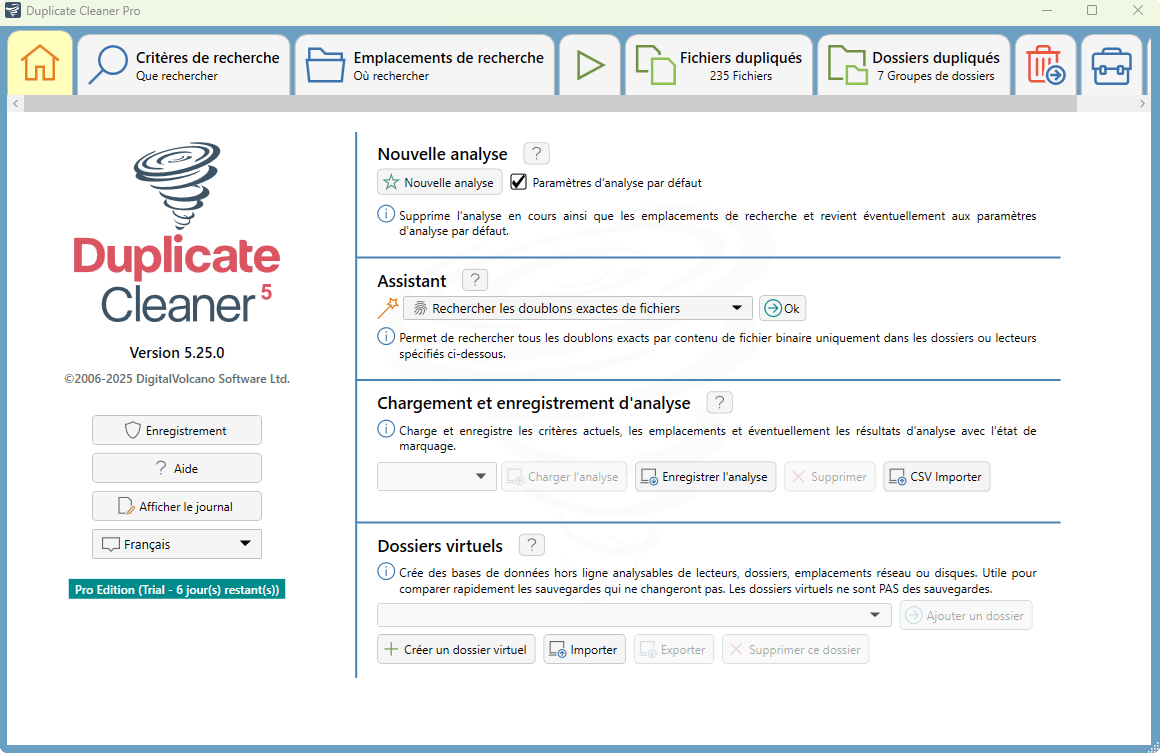Open the Français language dropdown
The height and width of the screenshot is (753, 1160).
tap(177, 544)
